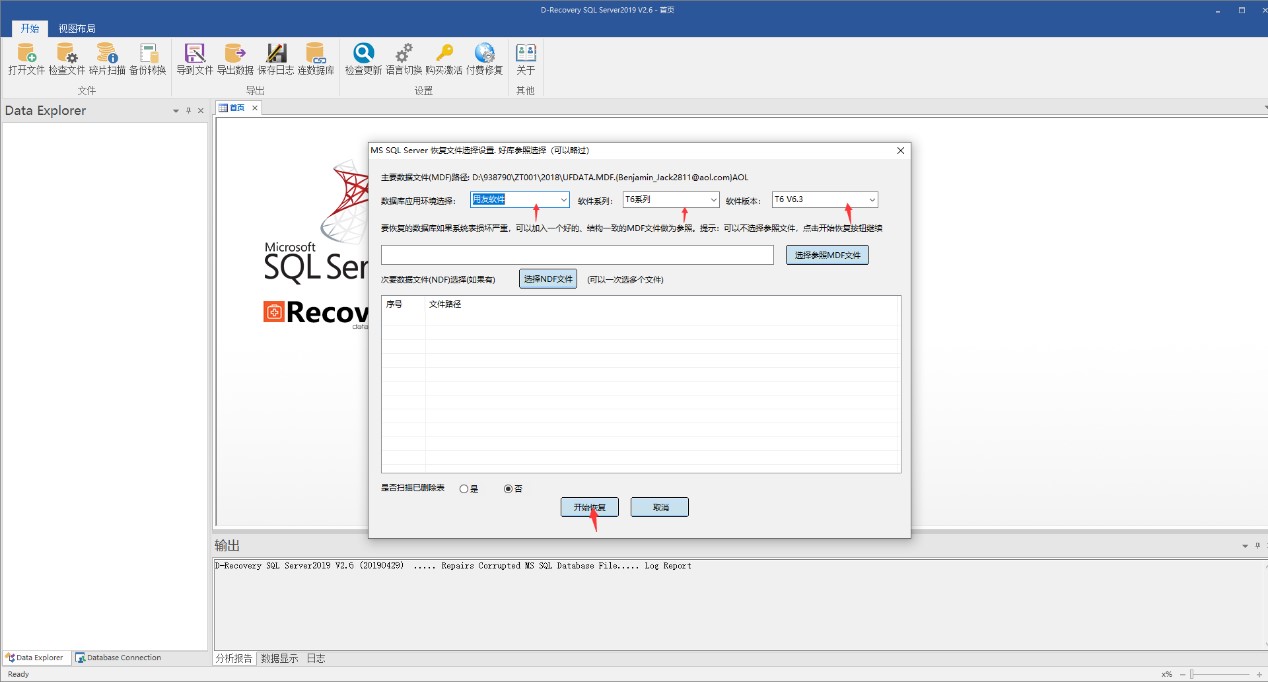Click the D-Recovery log report line in output
Screen dimensions: 1268x682
point(453,566)
